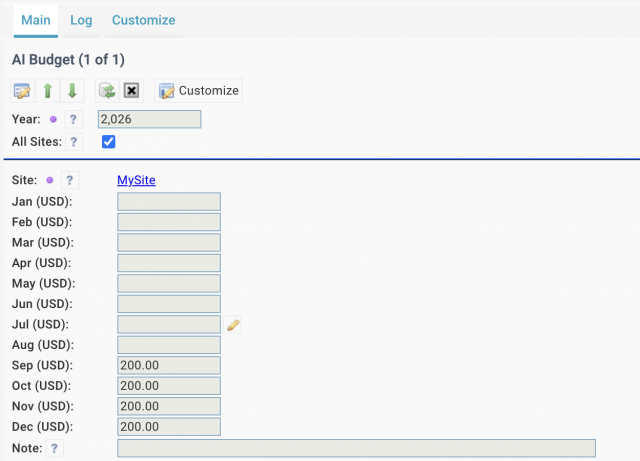This screenshot has width=640, height=461.
Task: Click the pencil icon beside Jul field
Action: [233, 325]
